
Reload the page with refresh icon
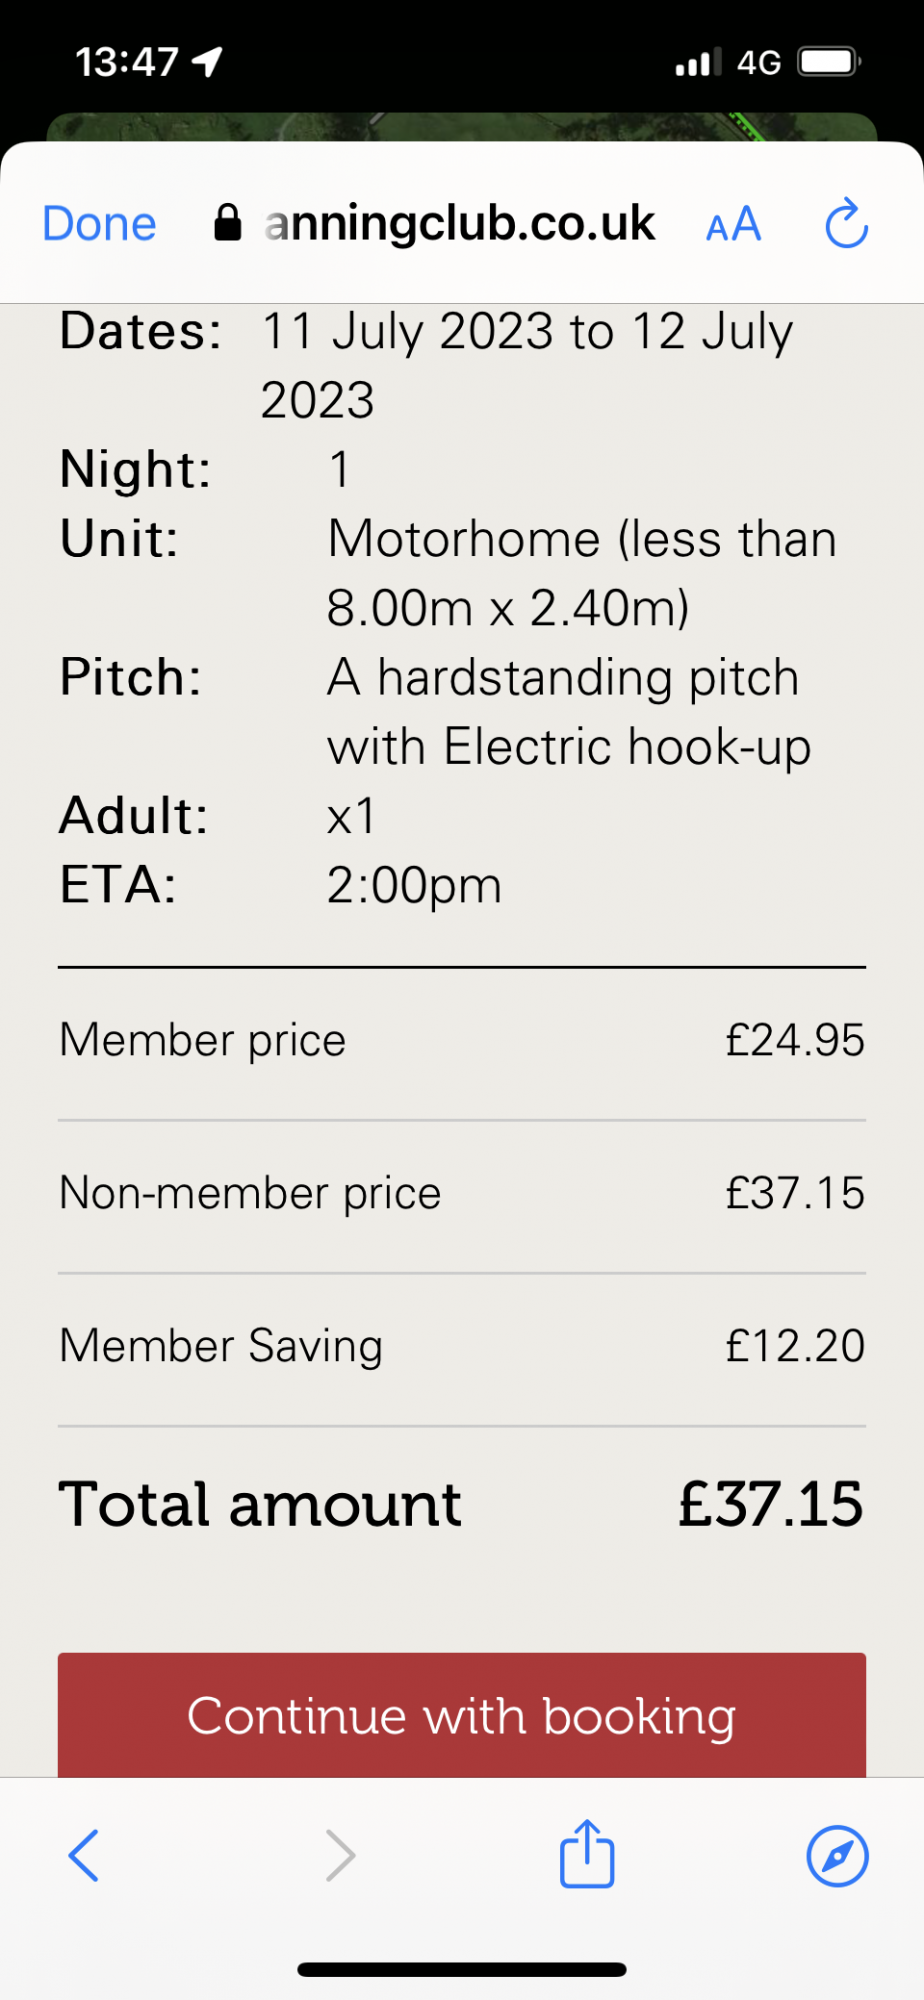click(x=846, y=224)
